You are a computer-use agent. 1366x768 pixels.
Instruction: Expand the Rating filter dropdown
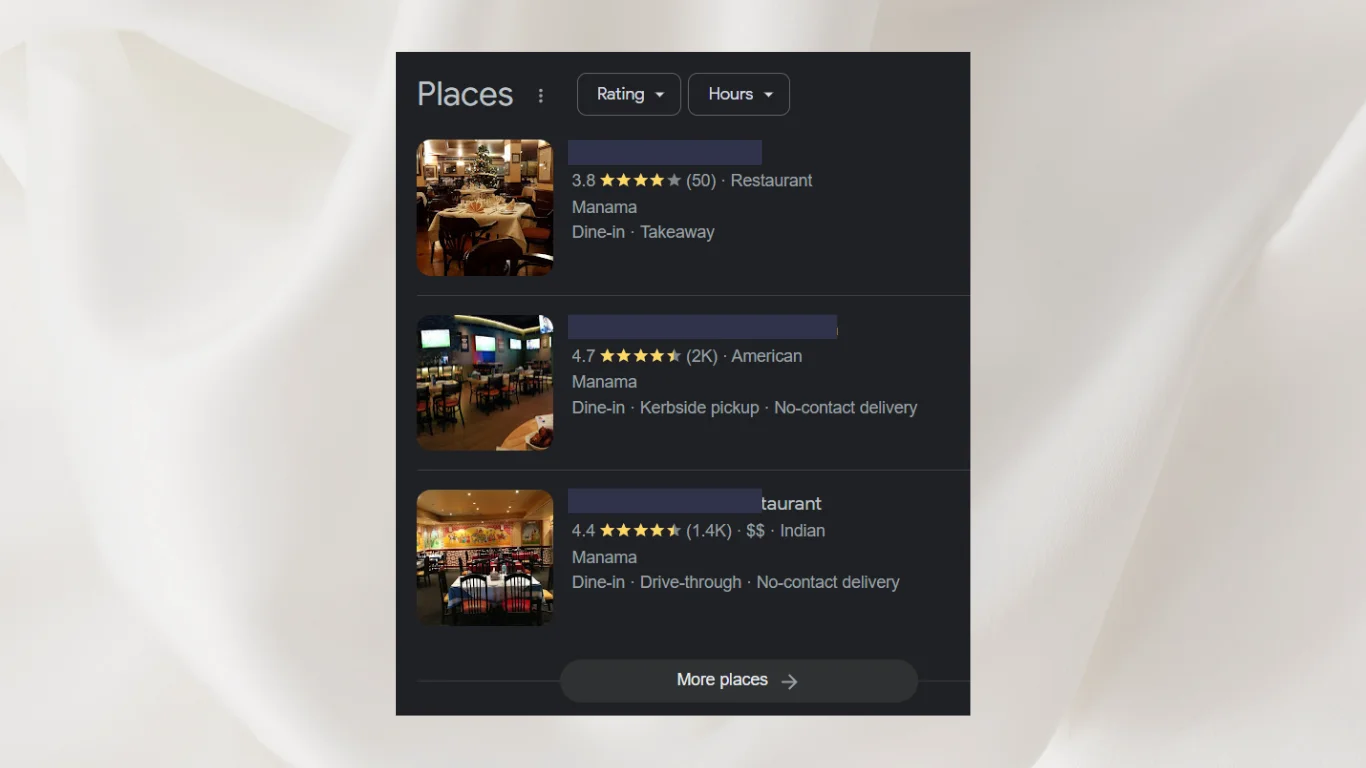pos(629,94)
